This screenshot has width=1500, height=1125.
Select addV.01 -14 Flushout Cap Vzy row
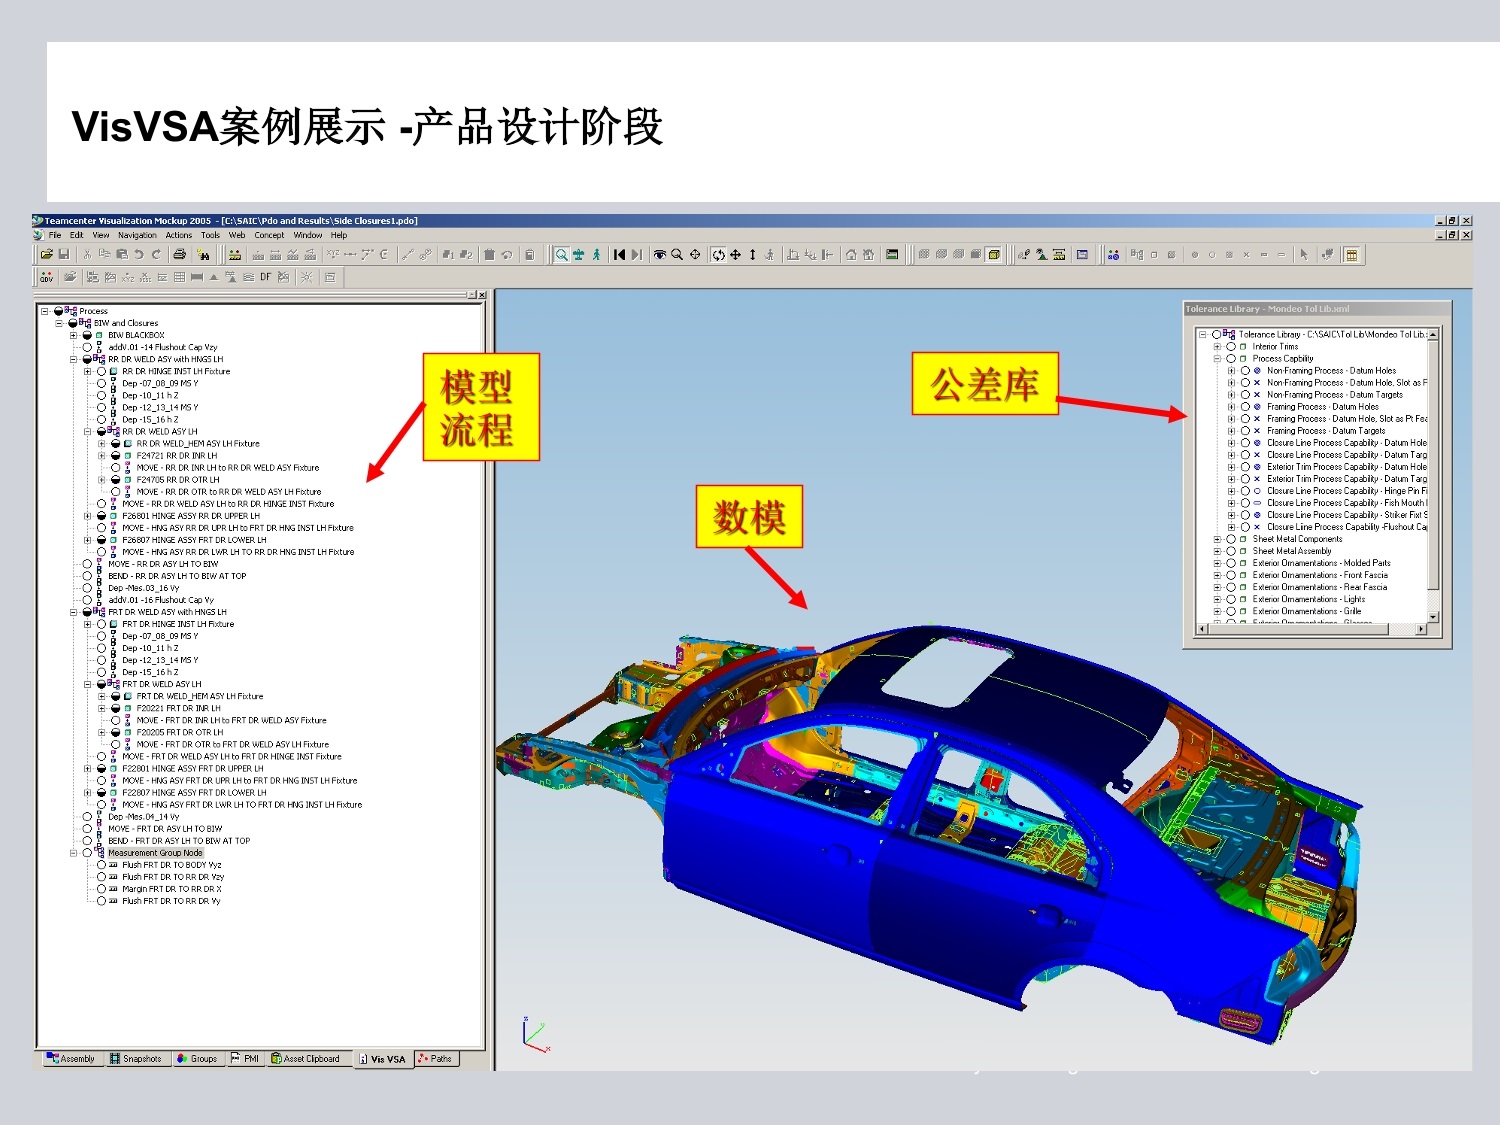click(162, 348)
